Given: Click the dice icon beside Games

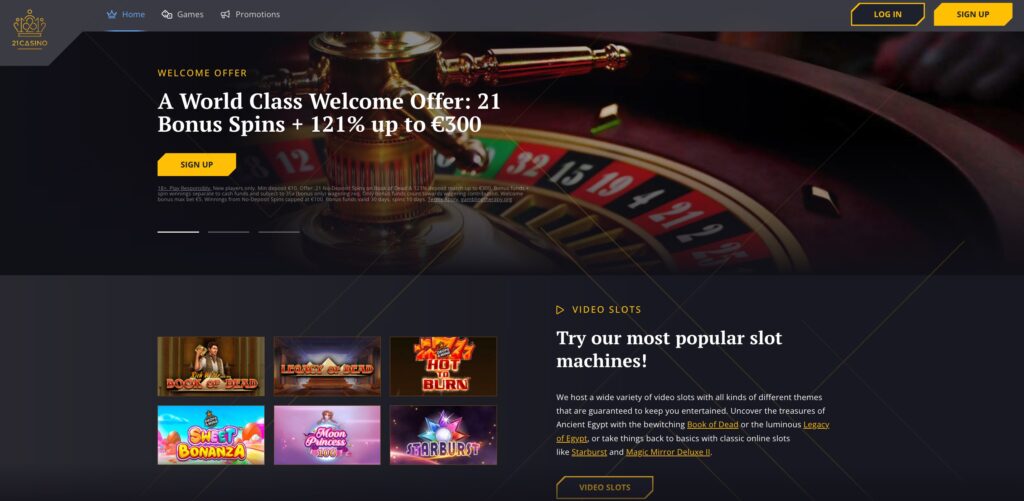Looking at the screenshot, I should coord(167,14).
